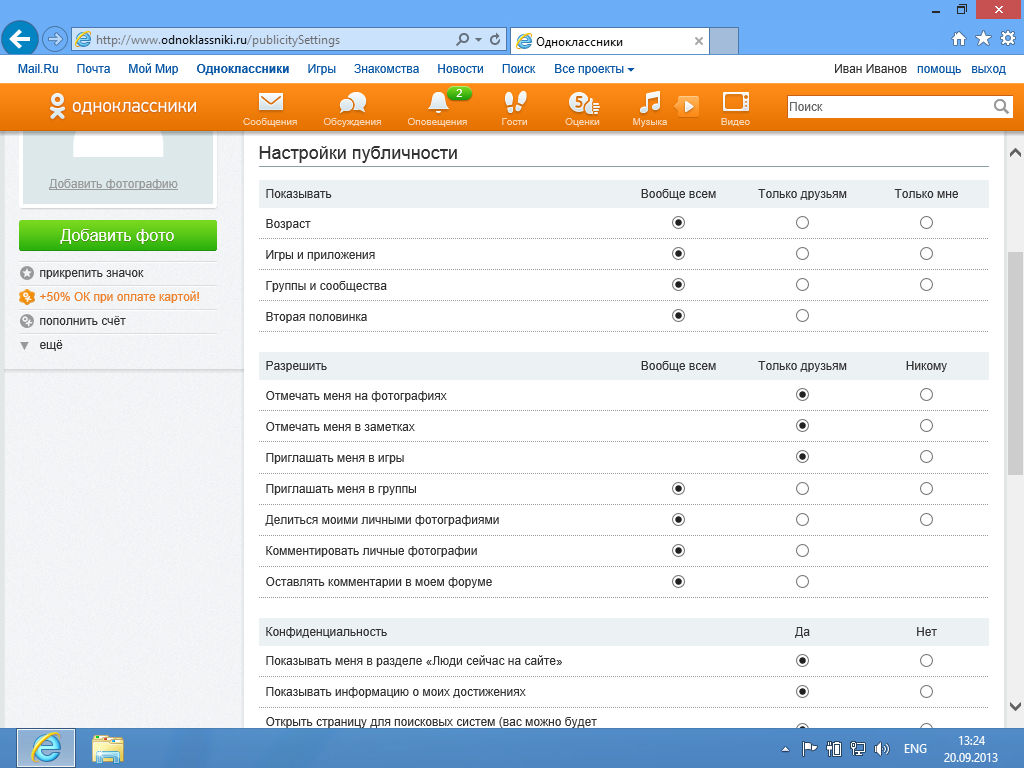Image resolution: width=1024 pixels, height=768 pixels.
Task: Show hidden tray icons arrow
Action: coord(786,750)
